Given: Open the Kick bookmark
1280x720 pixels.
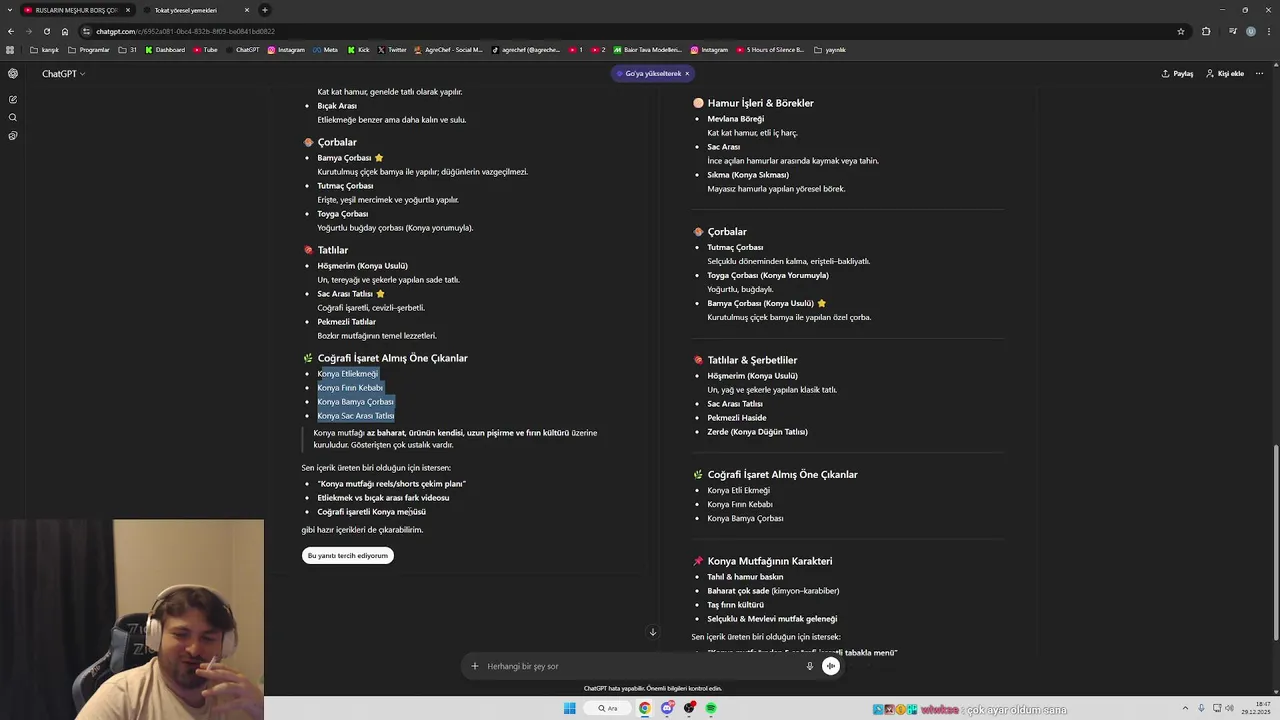Looking at the screenshot, I should click(357, 50).
